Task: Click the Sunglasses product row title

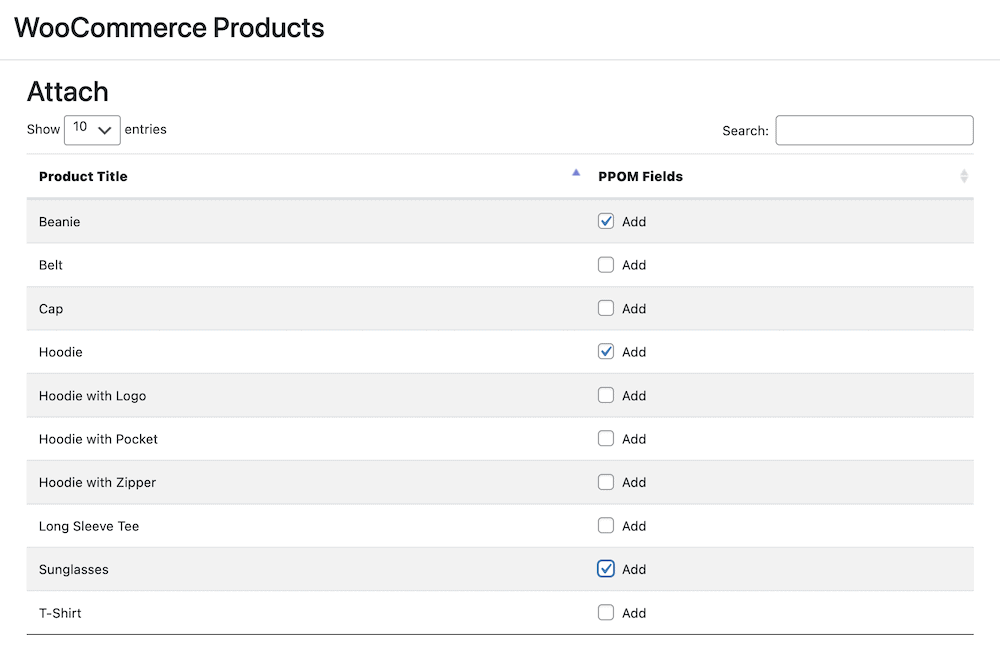Action: [74, 570]
